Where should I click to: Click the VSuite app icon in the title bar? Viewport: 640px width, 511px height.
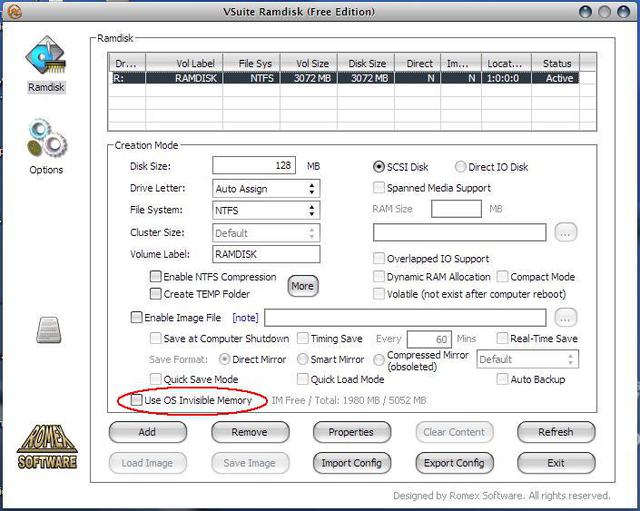pos(15,11)
